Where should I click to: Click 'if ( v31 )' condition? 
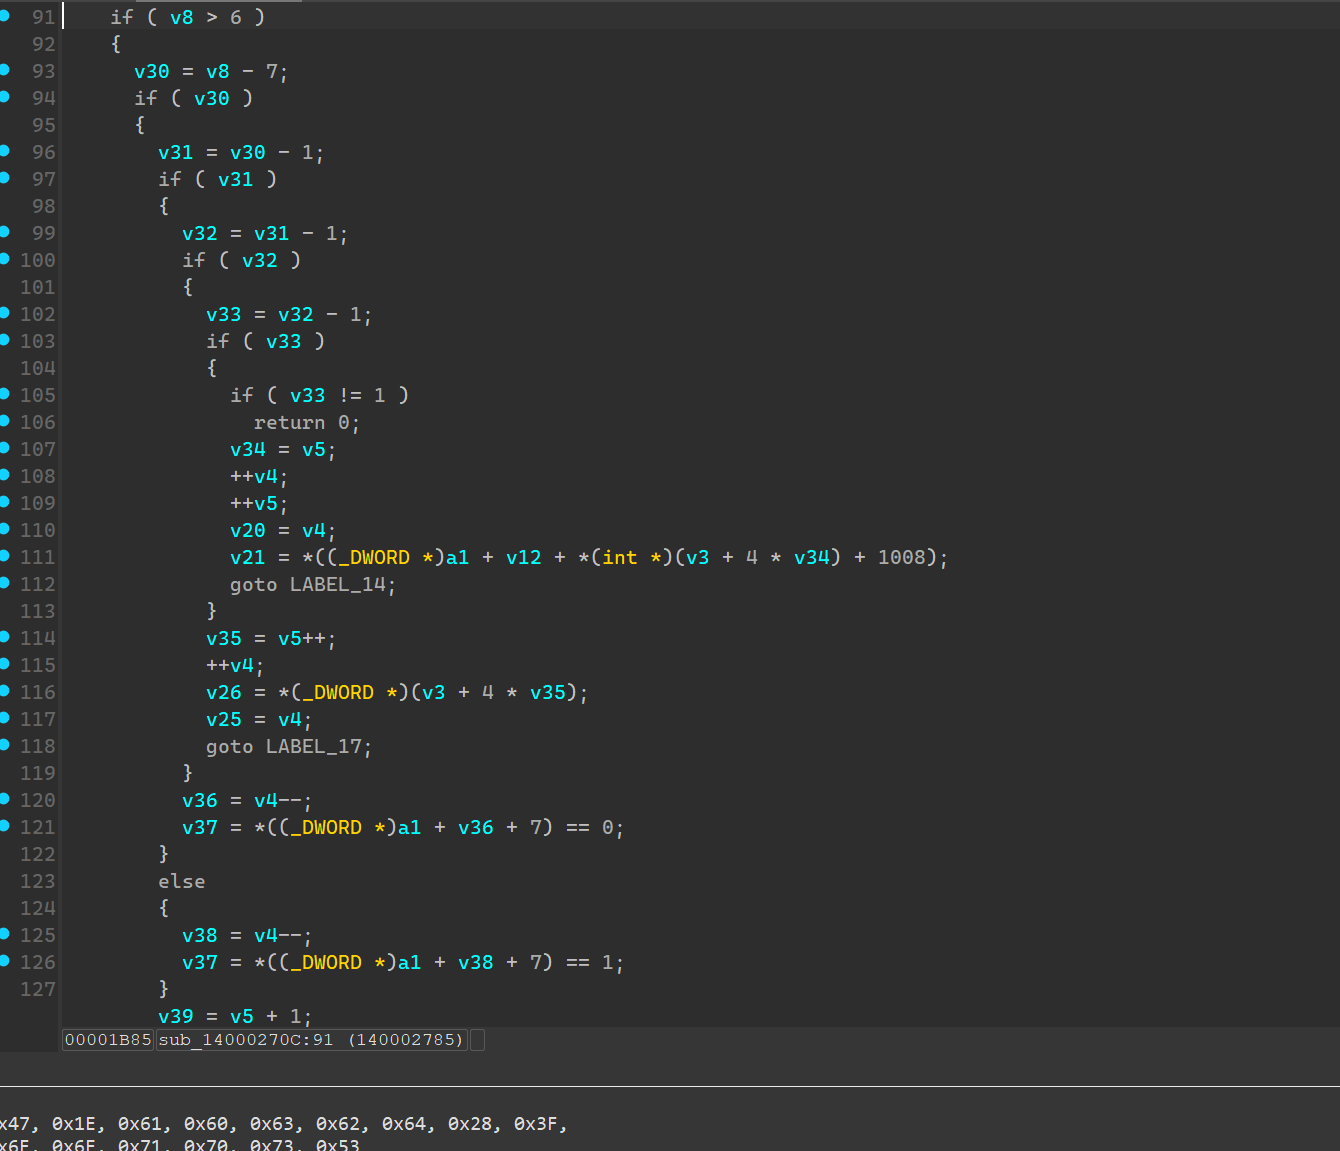218,179
